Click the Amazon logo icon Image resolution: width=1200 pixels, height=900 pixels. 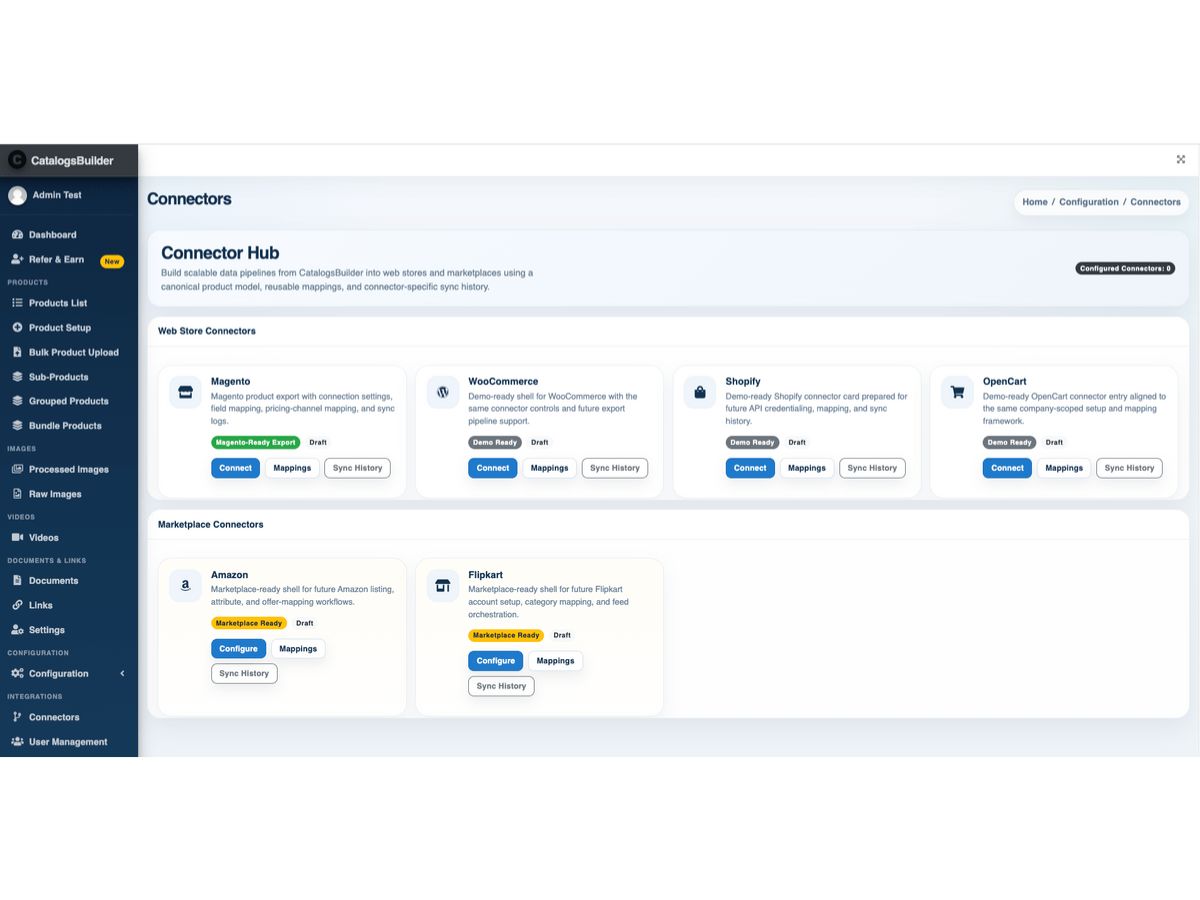[185, 586]
